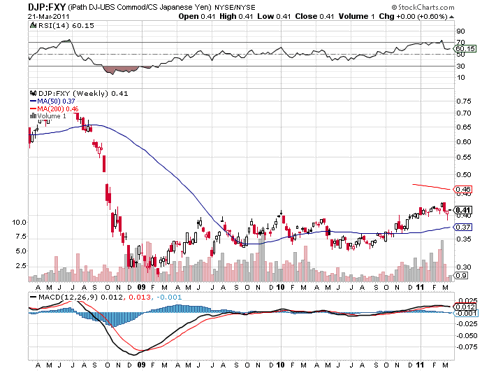Click the red boxed 0.46 MA(200) price tag
Screen dimensions: 489x371
coord(463,189)
